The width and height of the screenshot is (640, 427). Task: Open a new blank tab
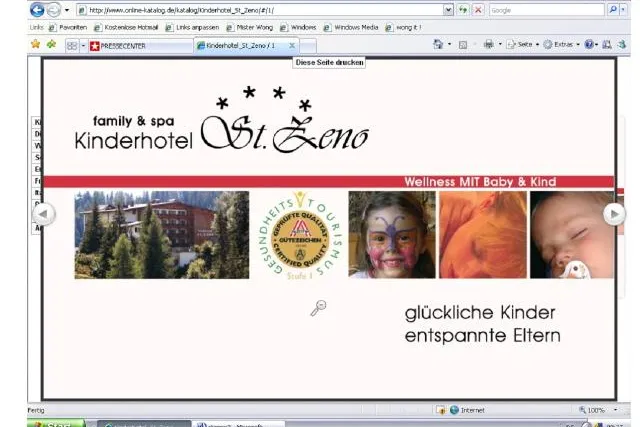pos(308,46)
